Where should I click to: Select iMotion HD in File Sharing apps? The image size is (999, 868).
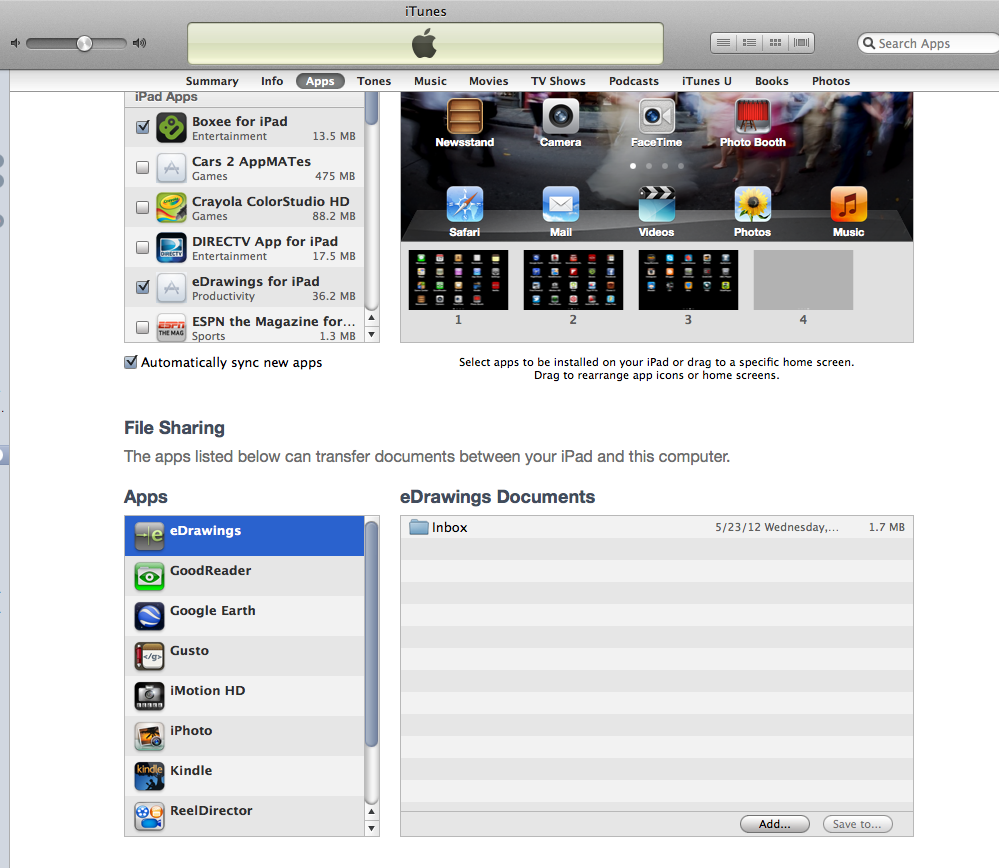click(244, 696)
